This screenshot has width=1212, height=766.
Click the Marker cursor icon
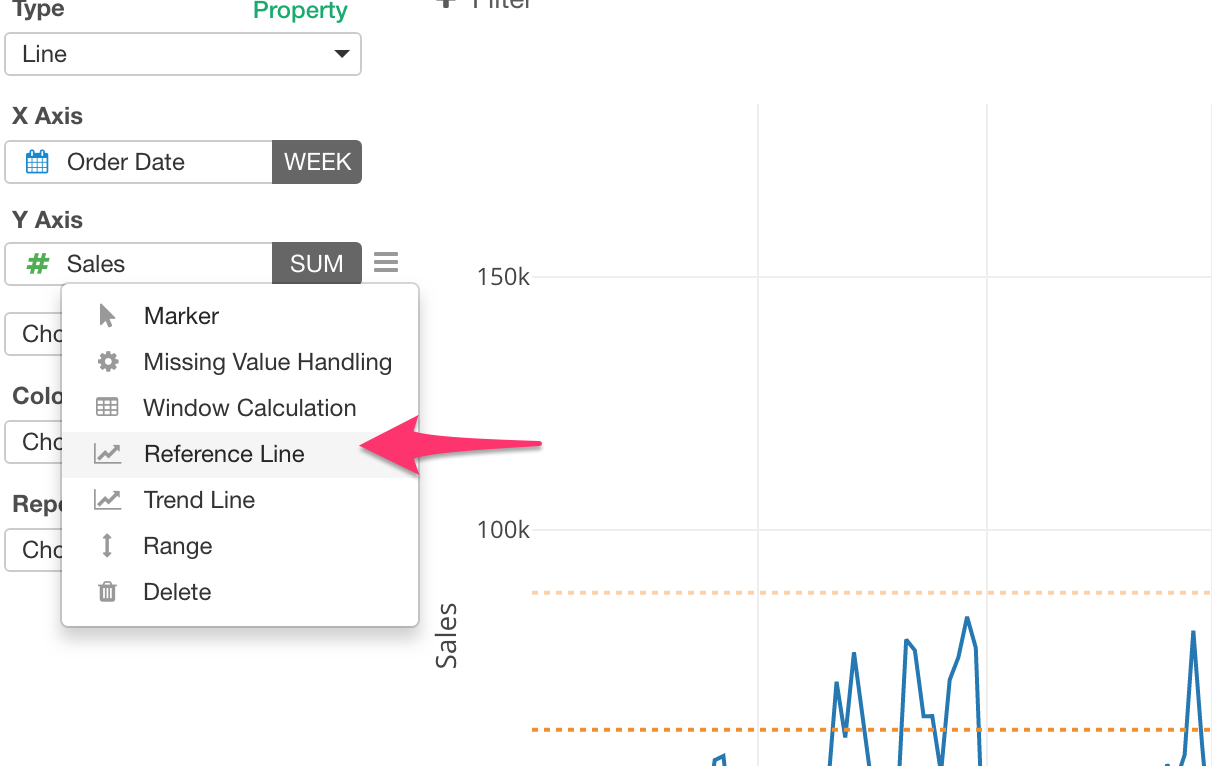point(107,316)
